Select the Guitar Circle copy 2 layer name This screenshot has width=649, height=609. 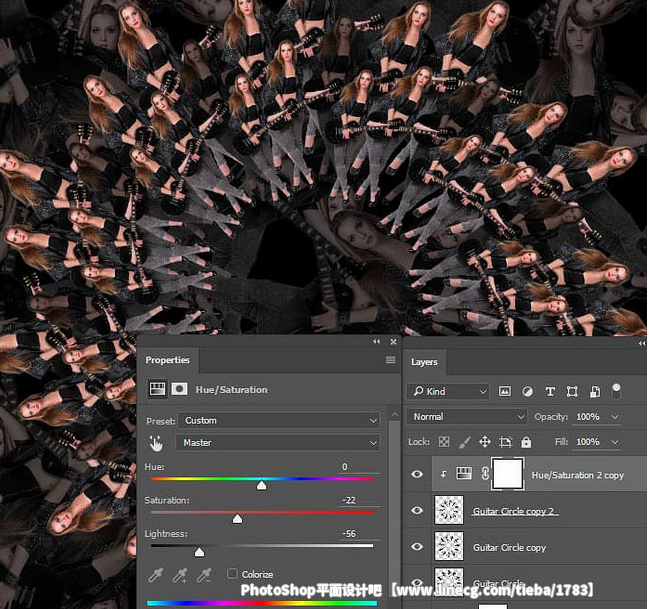coord(515,511)
